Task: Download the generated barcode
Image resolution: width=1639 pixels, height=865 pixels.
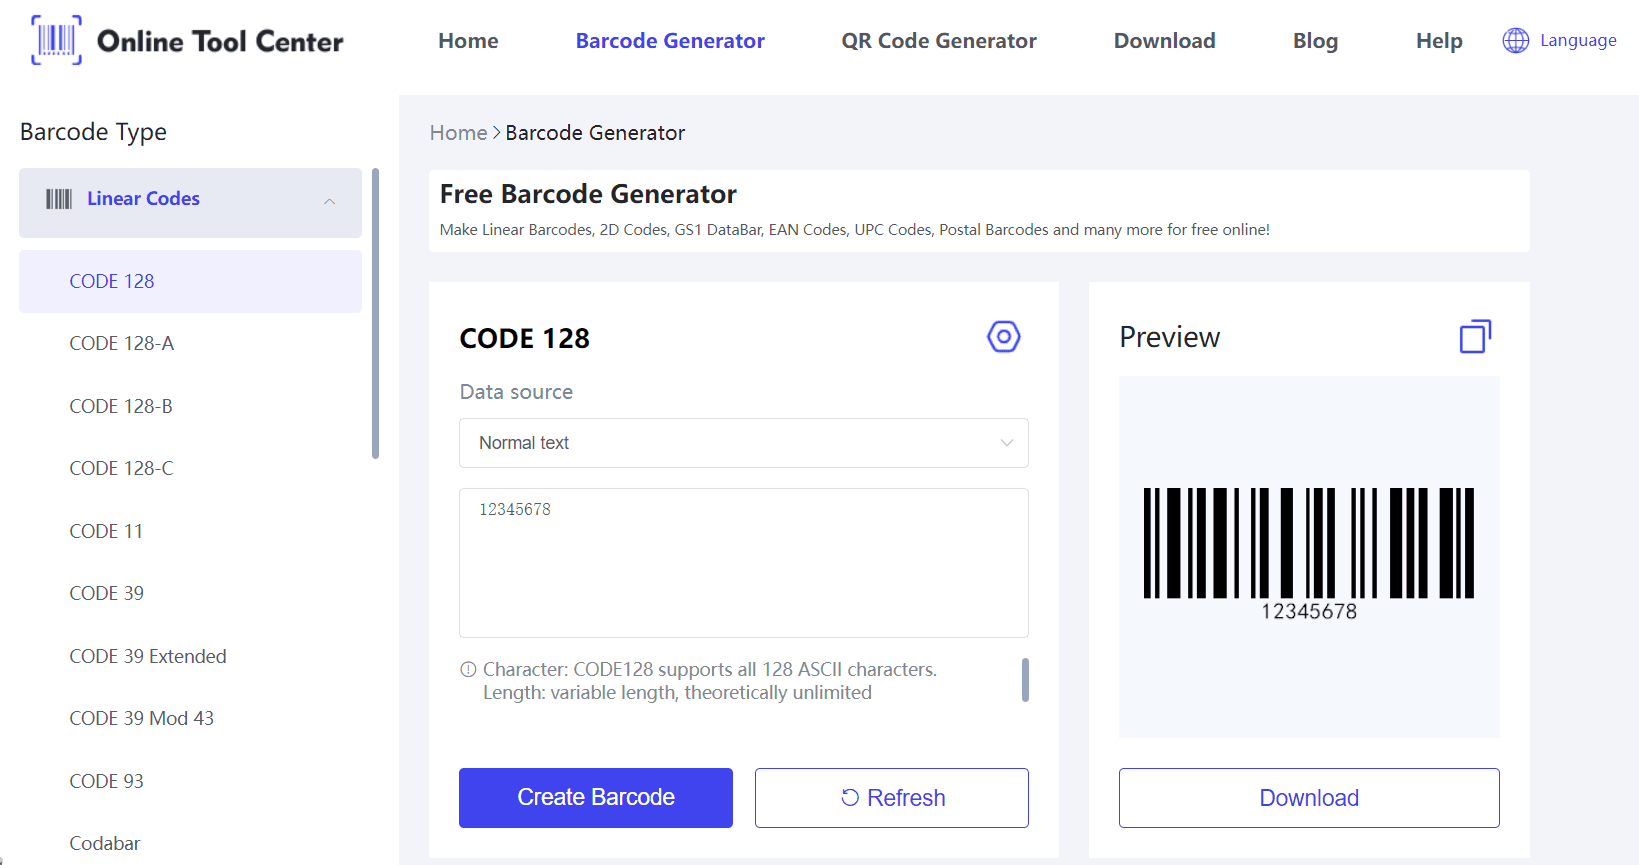Action: coord(1309,798)
